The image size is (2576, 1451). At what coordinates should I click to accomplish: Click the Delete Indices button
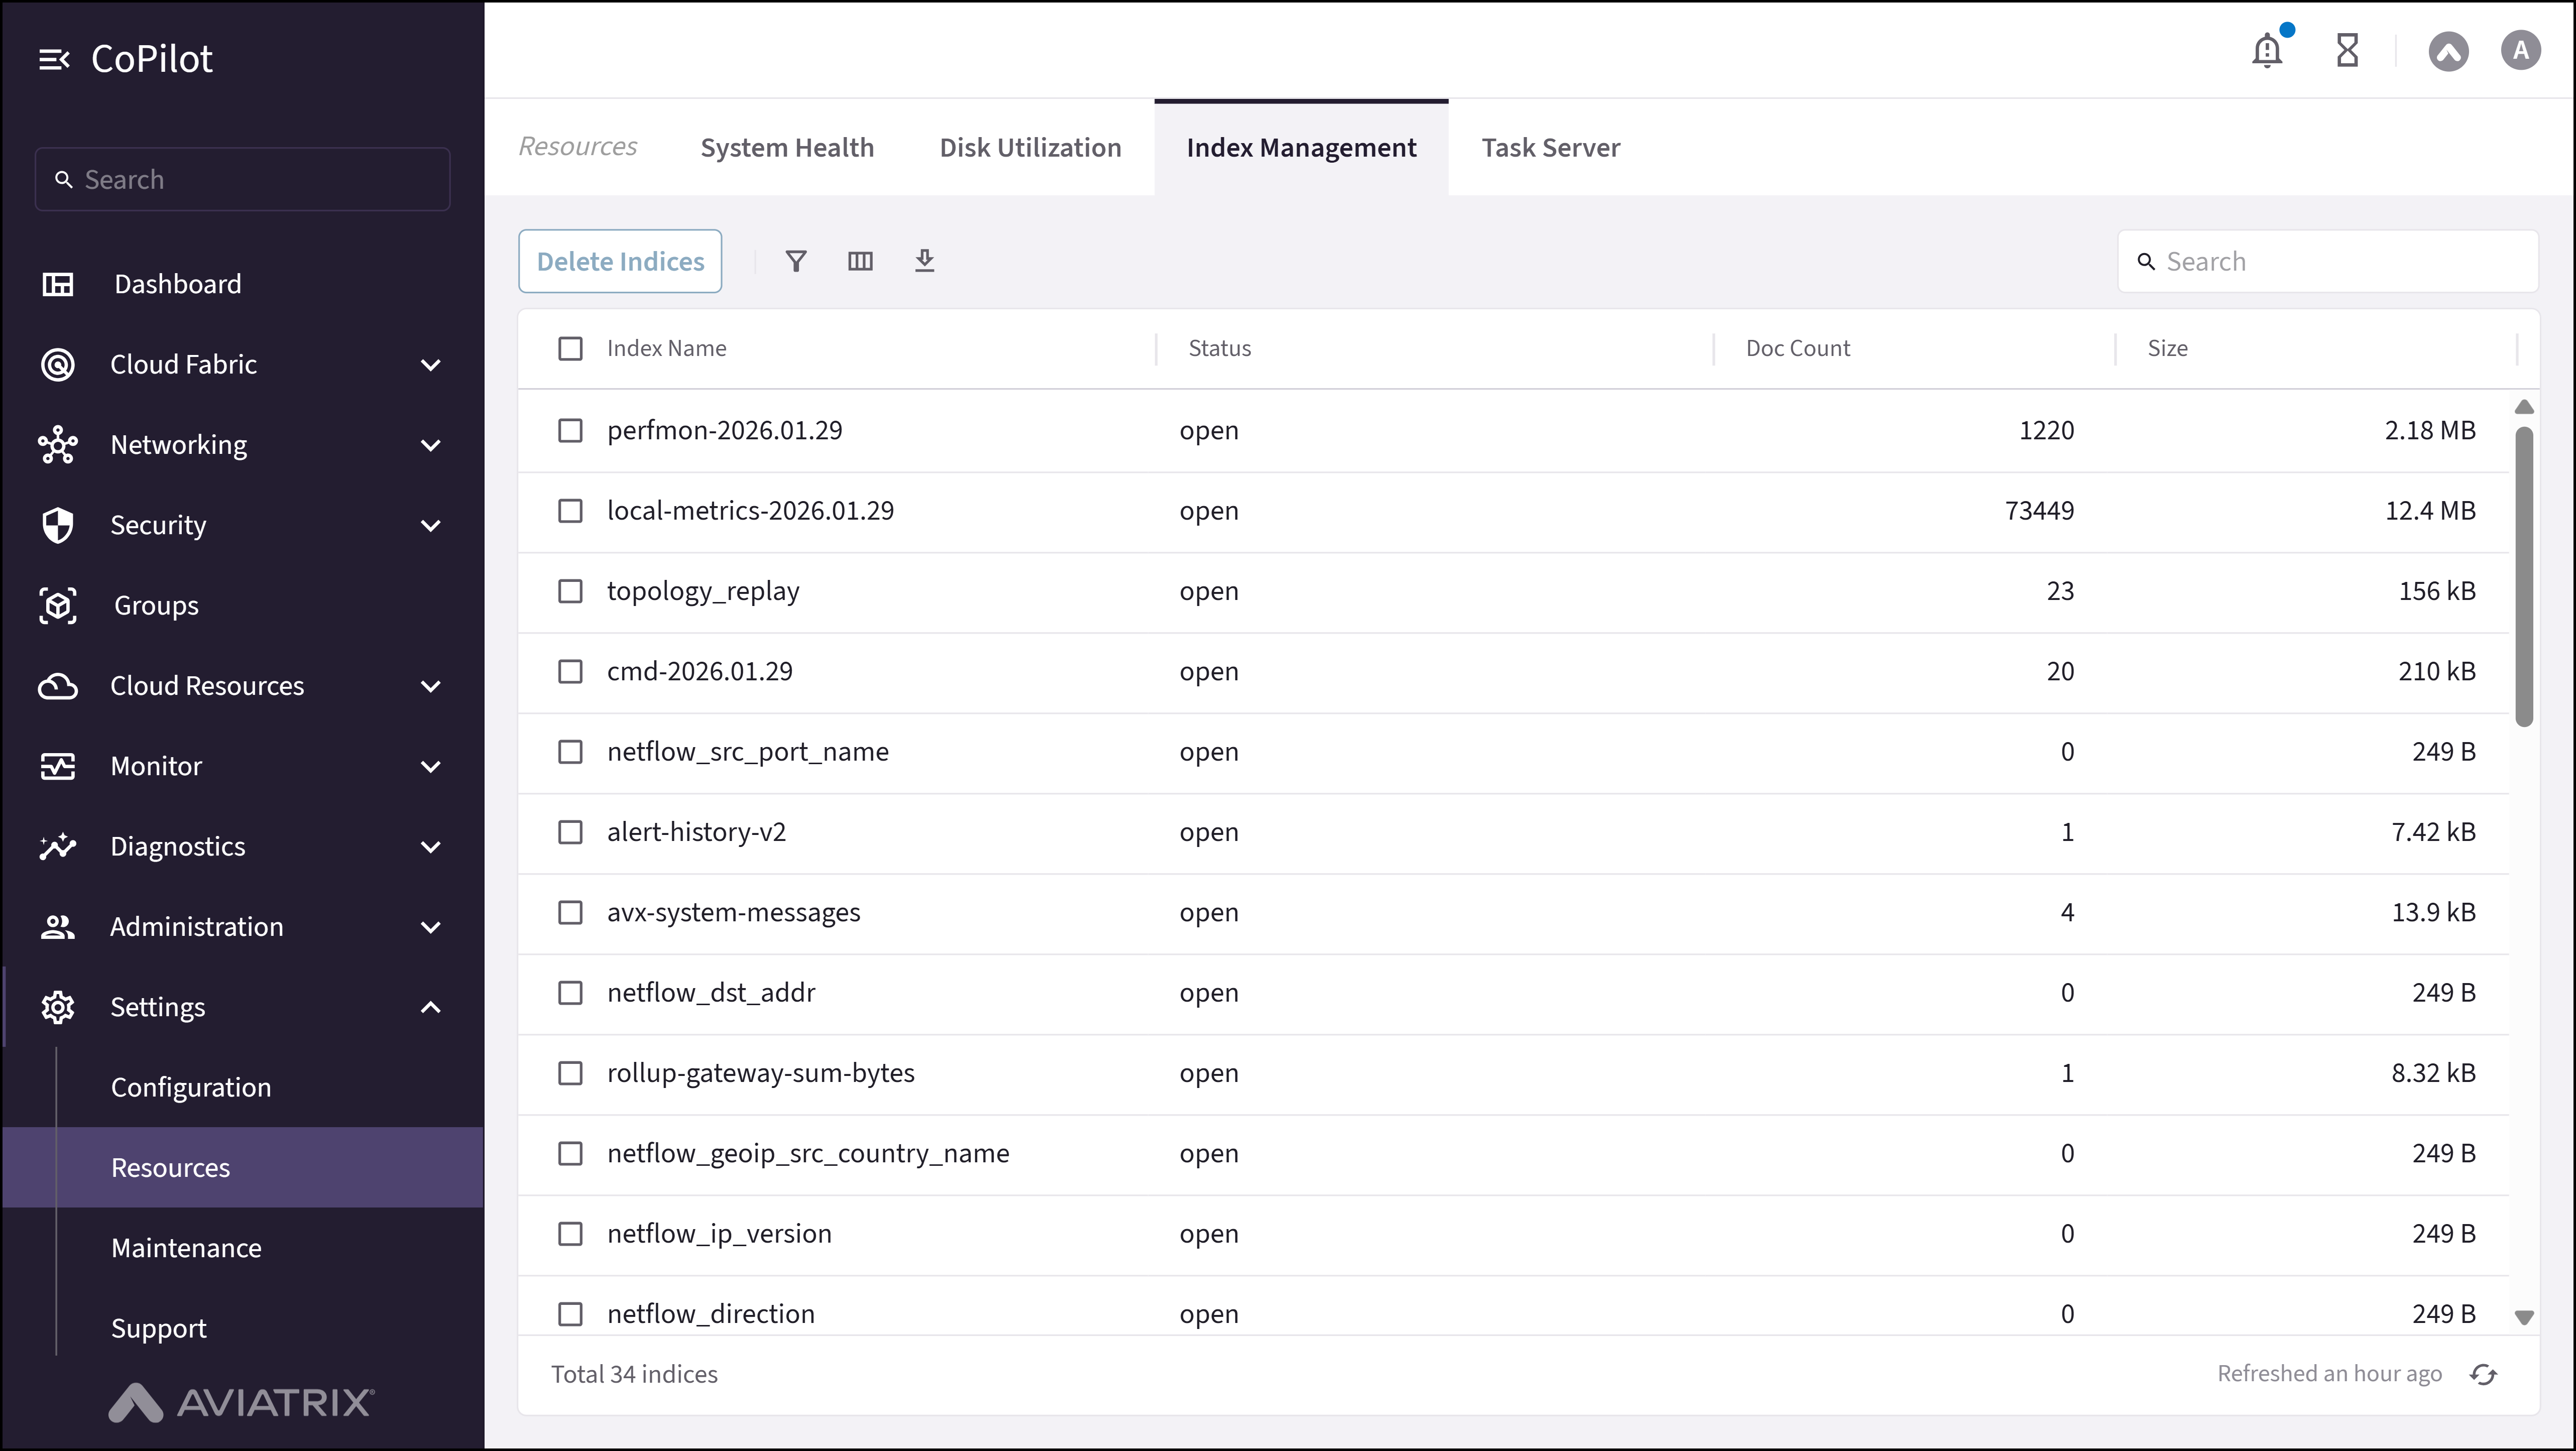coord(619,261)
